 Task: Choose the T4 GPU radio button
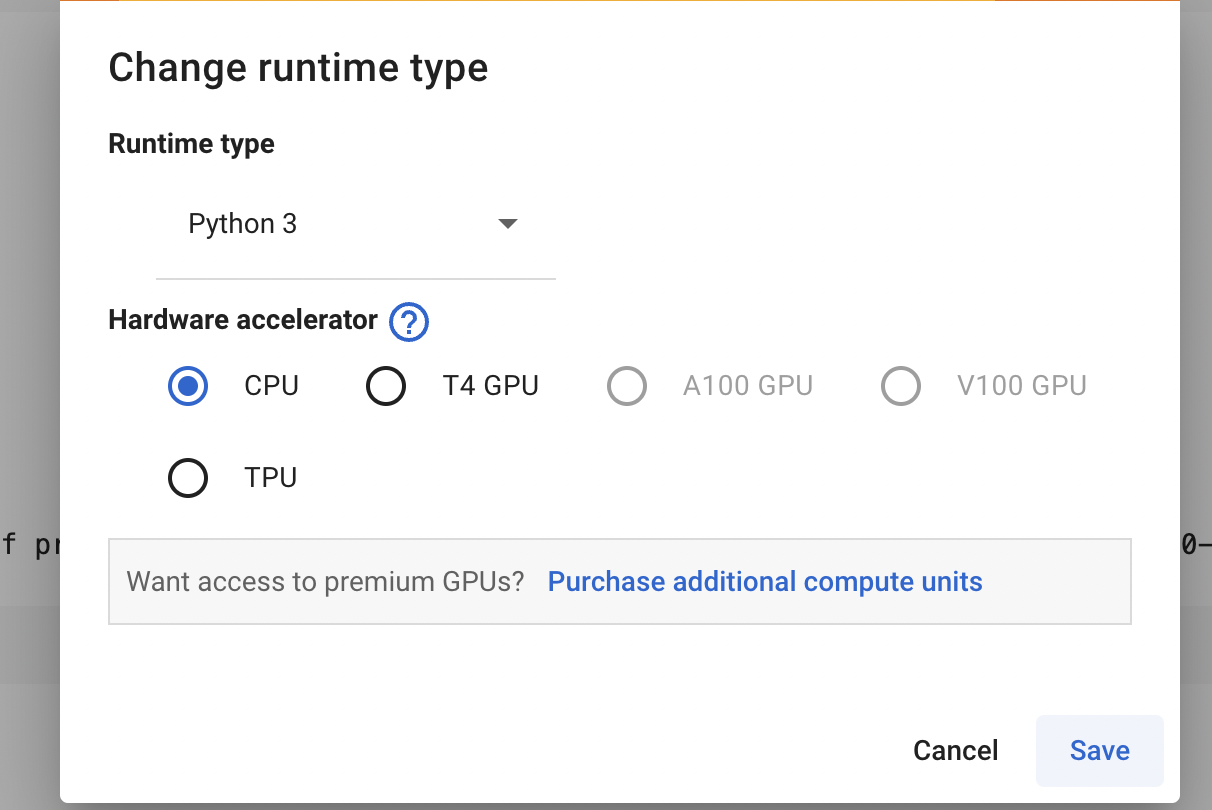(386, 386)
